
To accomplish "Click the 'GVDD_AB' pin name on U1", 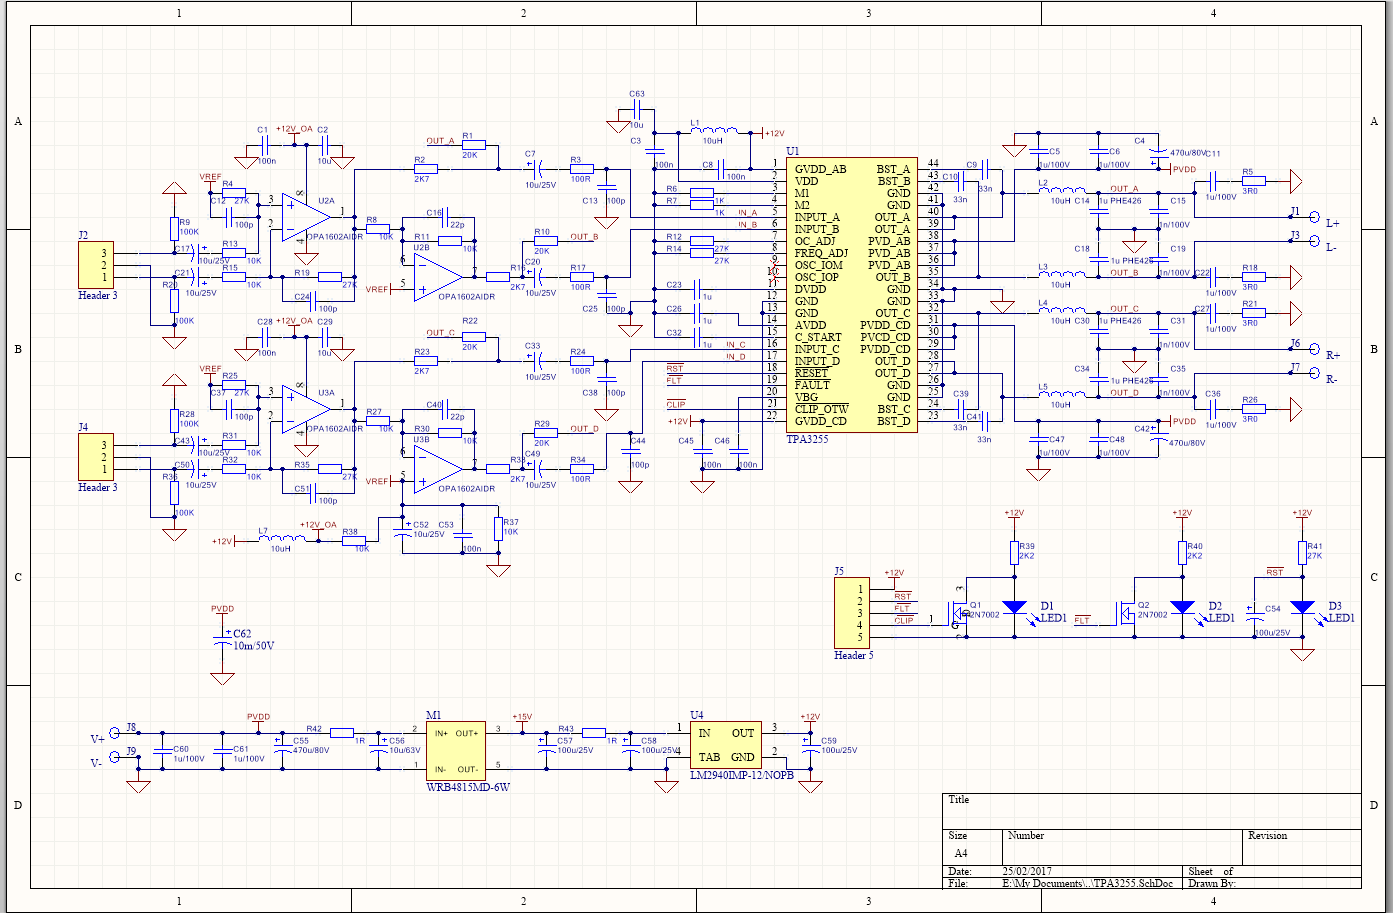I will (820, 169).
